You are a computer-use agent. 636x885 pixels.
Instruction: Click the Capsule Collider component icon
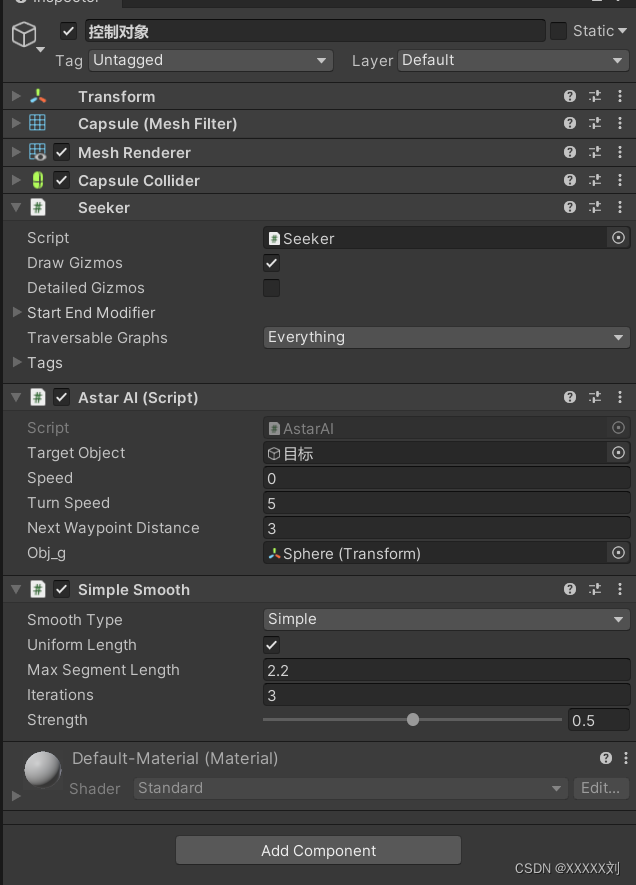[x=38, y=181]
